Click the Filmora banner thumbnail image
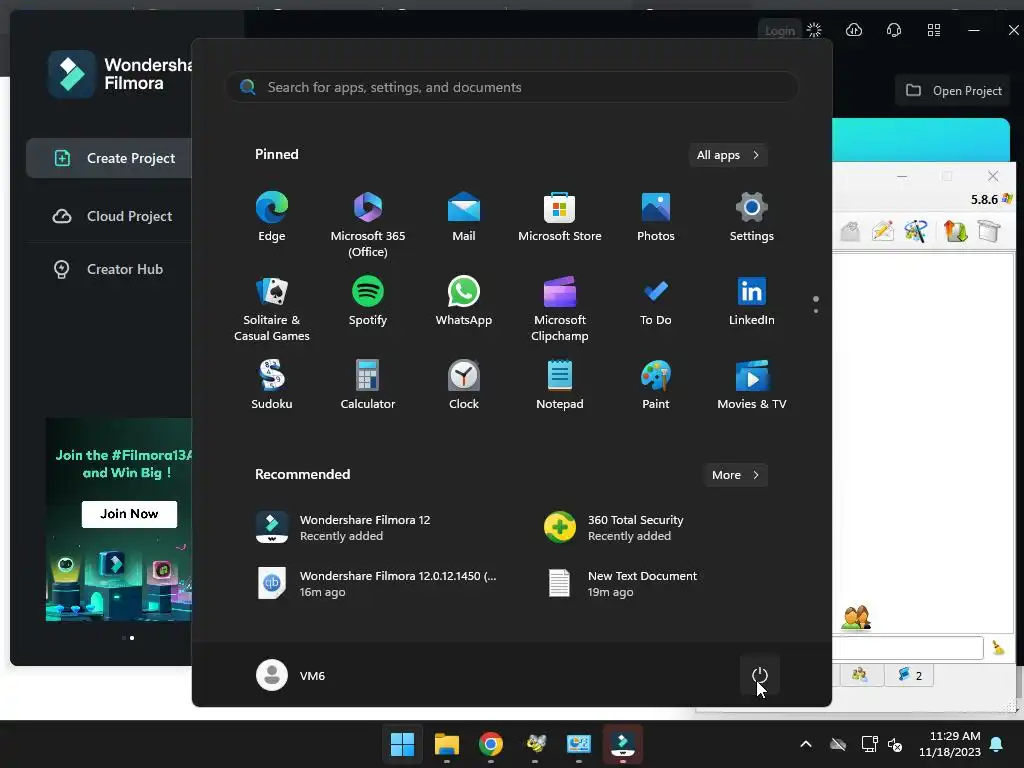Viewport: 1024px width, 768px height. (119, 519)
